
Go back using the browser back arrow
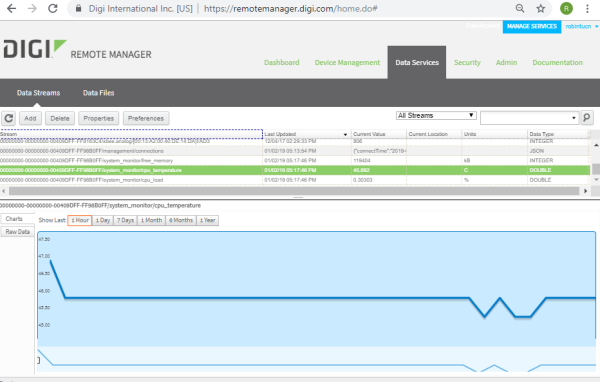tap(11, 8)
